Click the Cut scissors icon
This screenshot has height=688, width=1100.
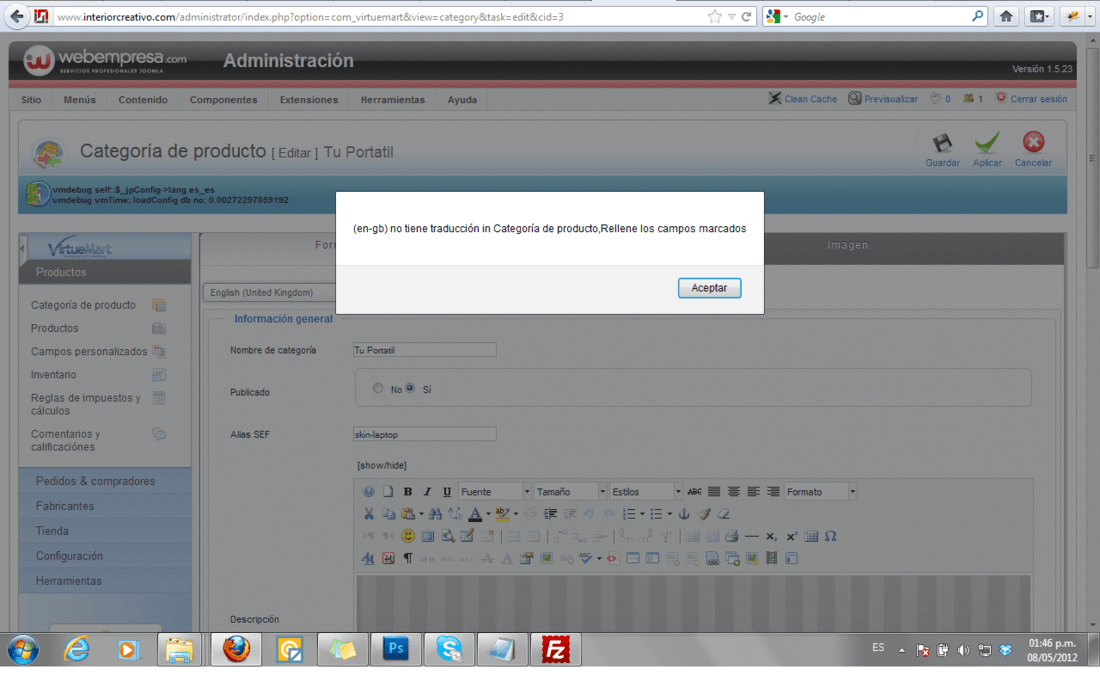coord(368,514)
